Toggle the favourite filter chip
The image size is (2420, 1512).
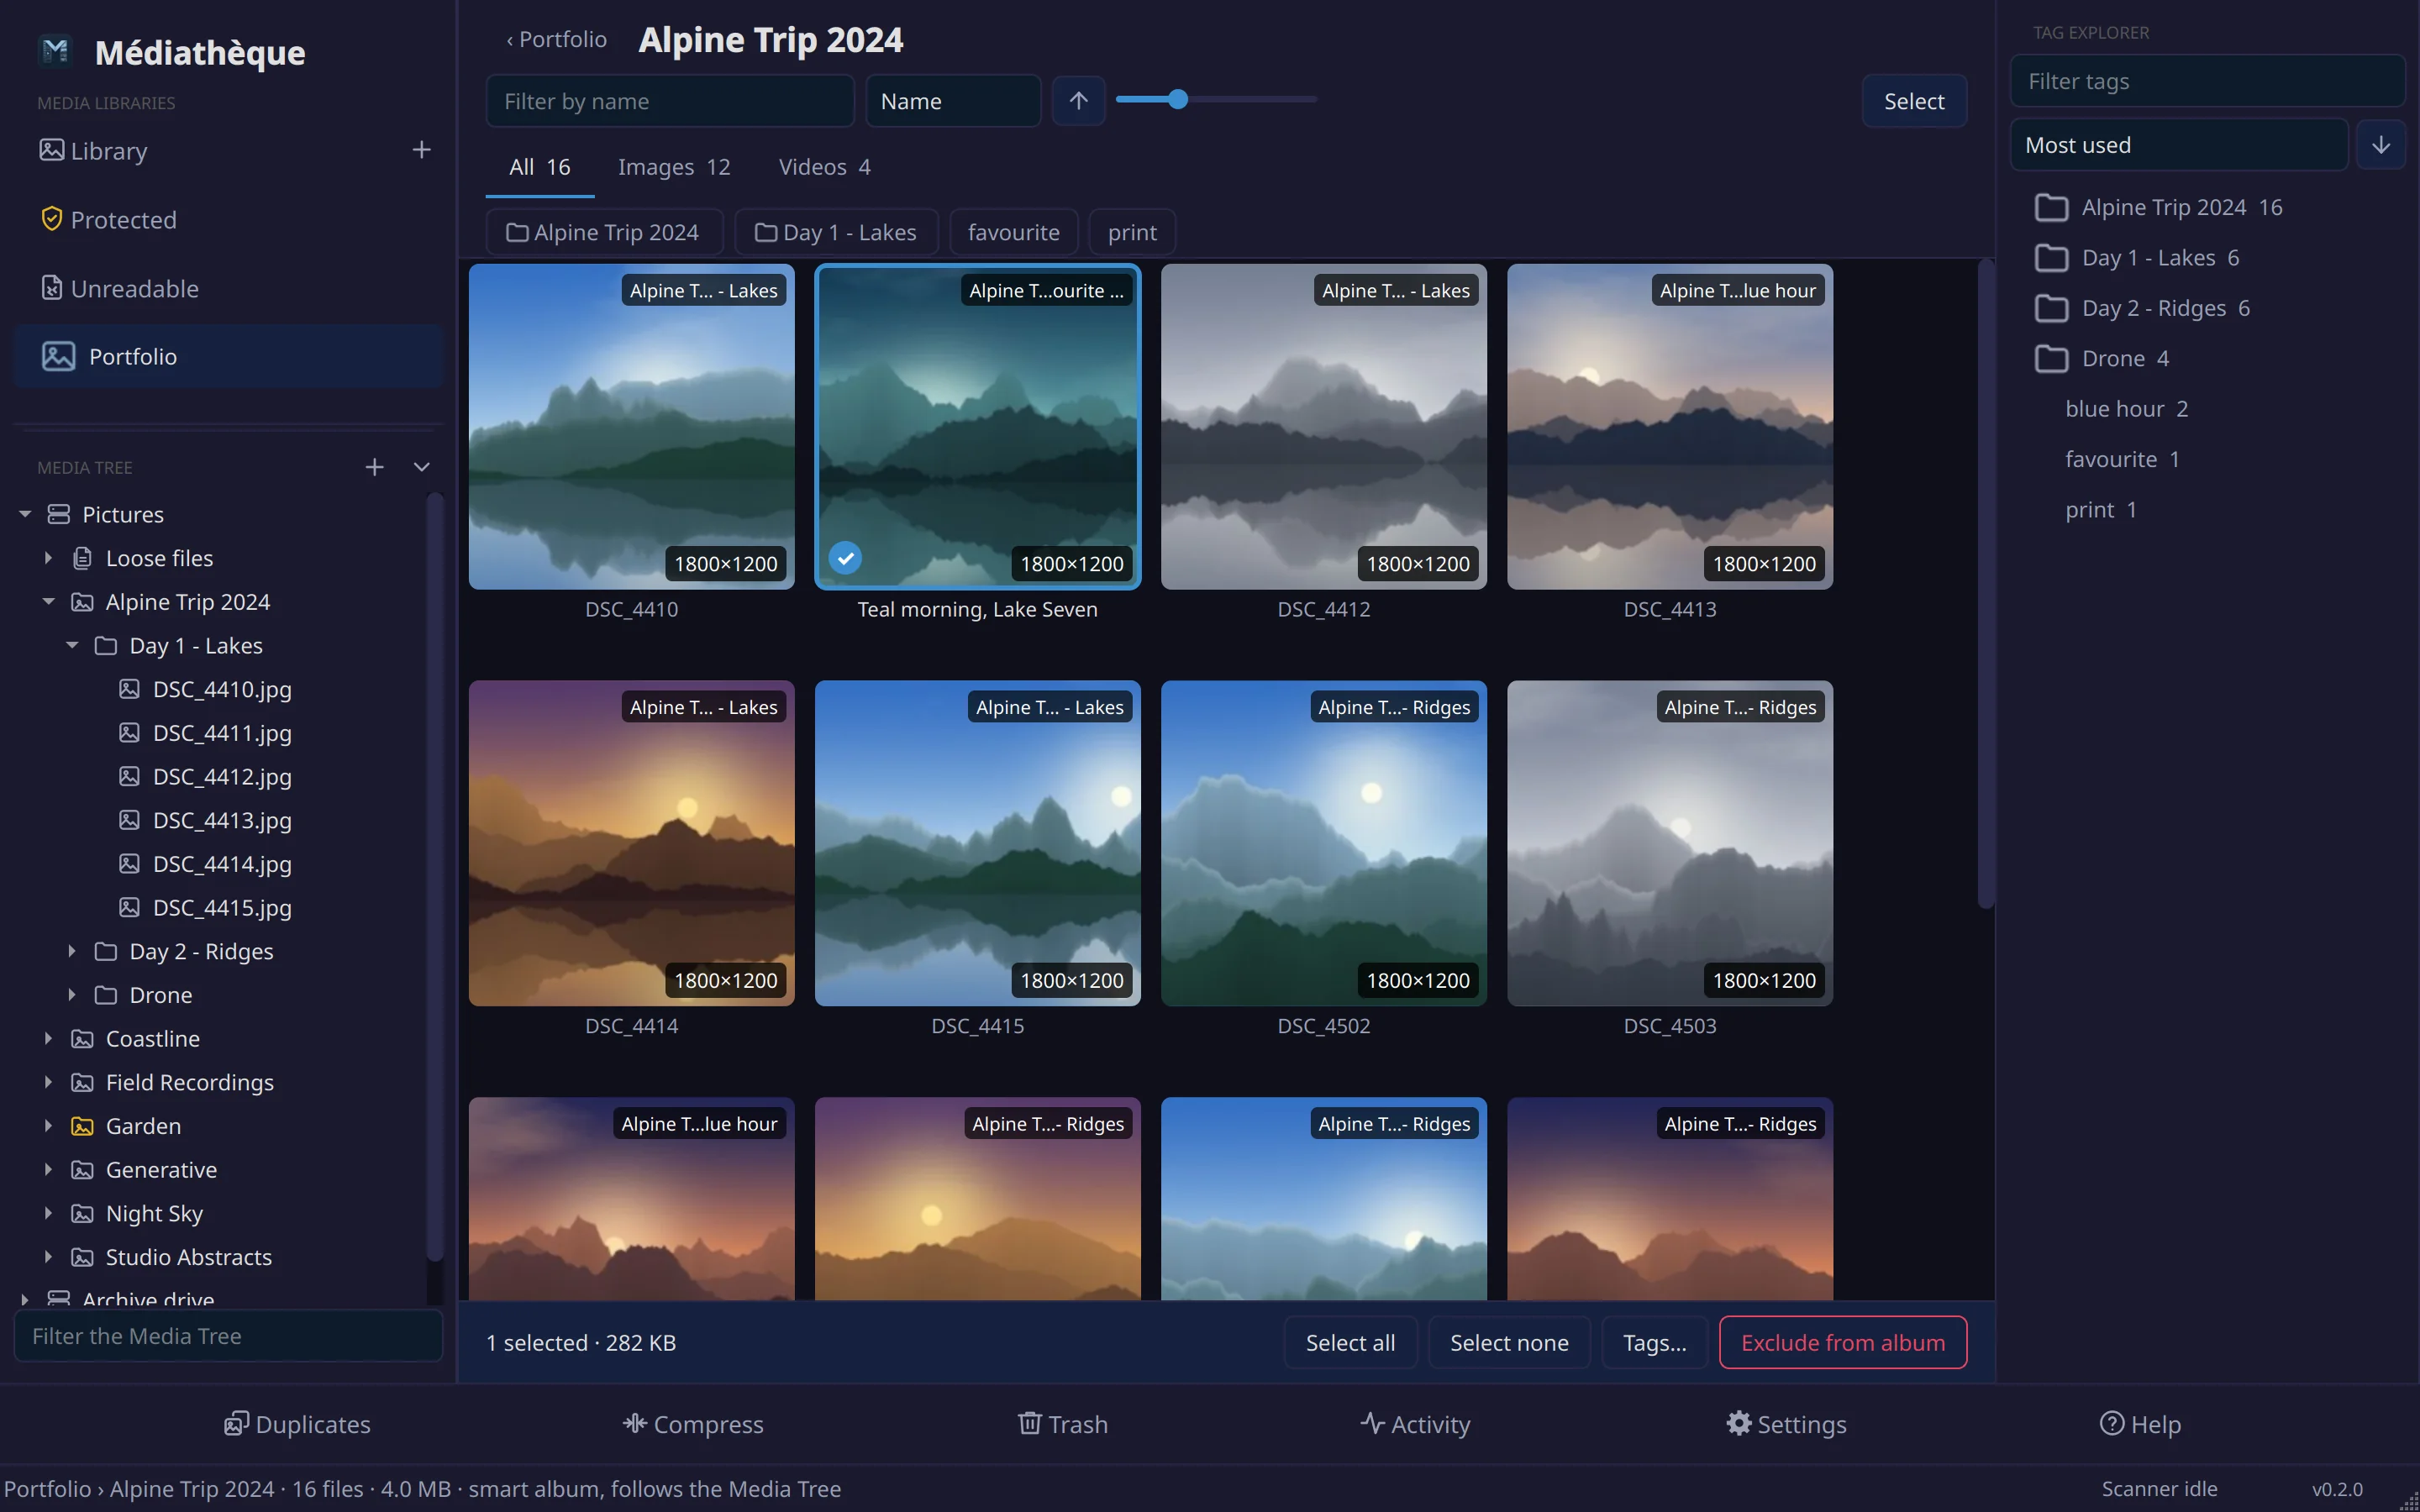[1013, 232]
